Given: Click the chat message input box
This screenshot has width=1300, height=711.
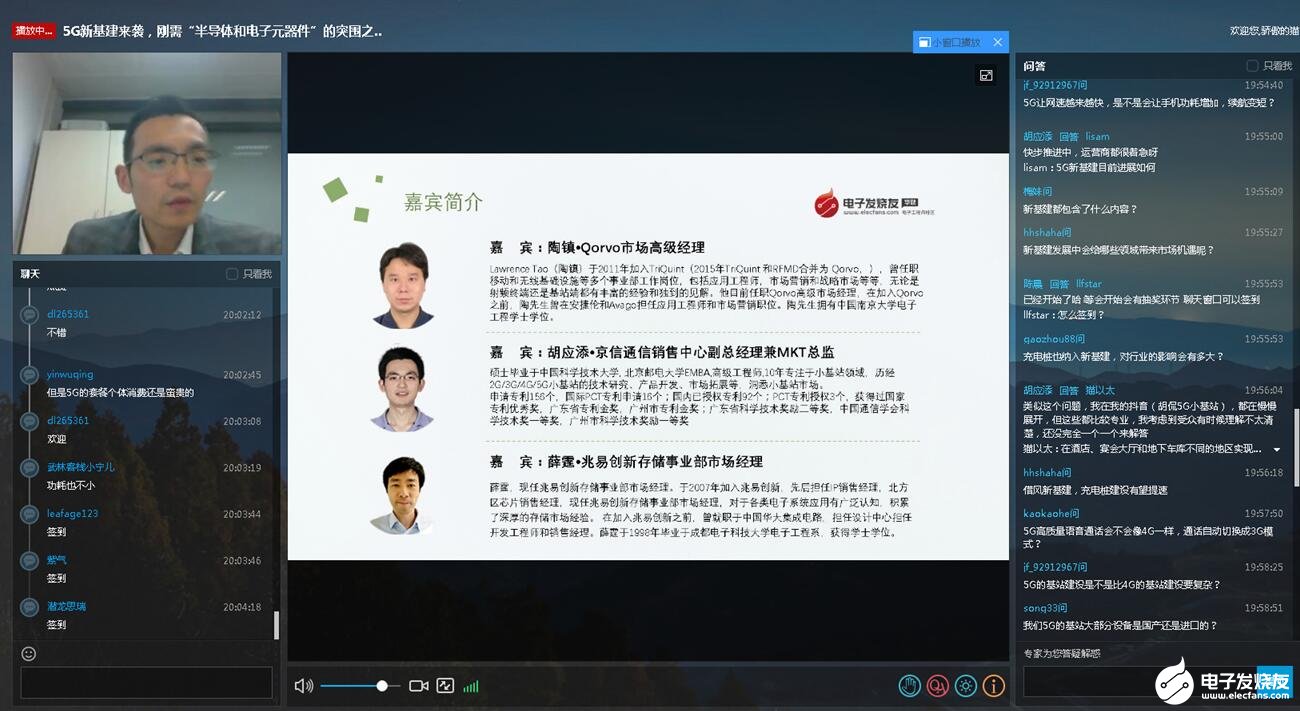Looking at the screenshot, I should [146, 682].
